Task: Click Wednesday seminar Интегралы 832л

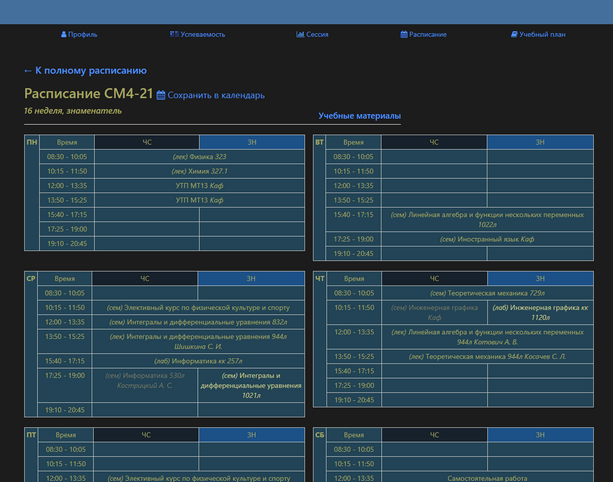Action: pos(198,322)
